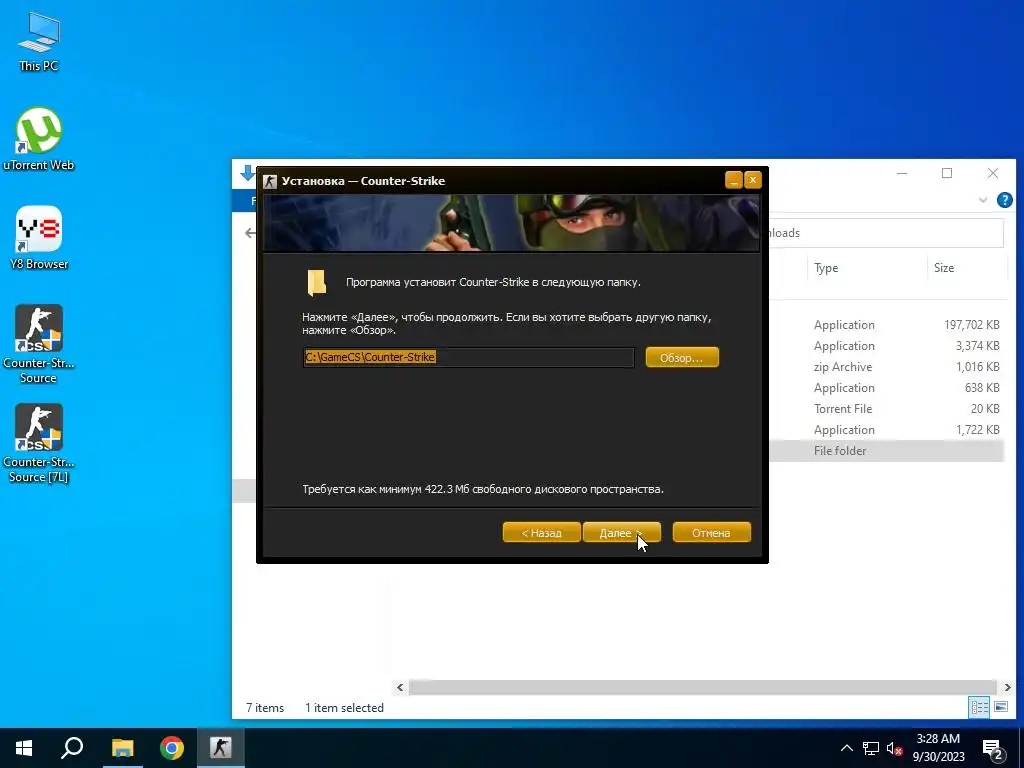Select the Counter-Strike Source desktop shortcut
1024x768 pixels.
pyautogui.click(x=39, y=344)
